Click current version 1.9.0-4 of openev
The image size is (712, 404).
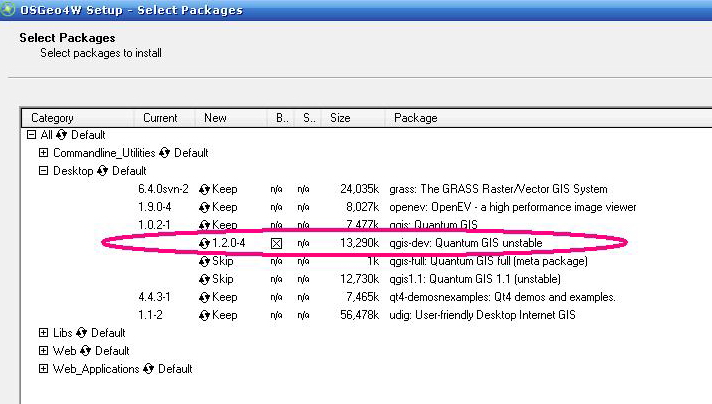[x=155, y=207]
